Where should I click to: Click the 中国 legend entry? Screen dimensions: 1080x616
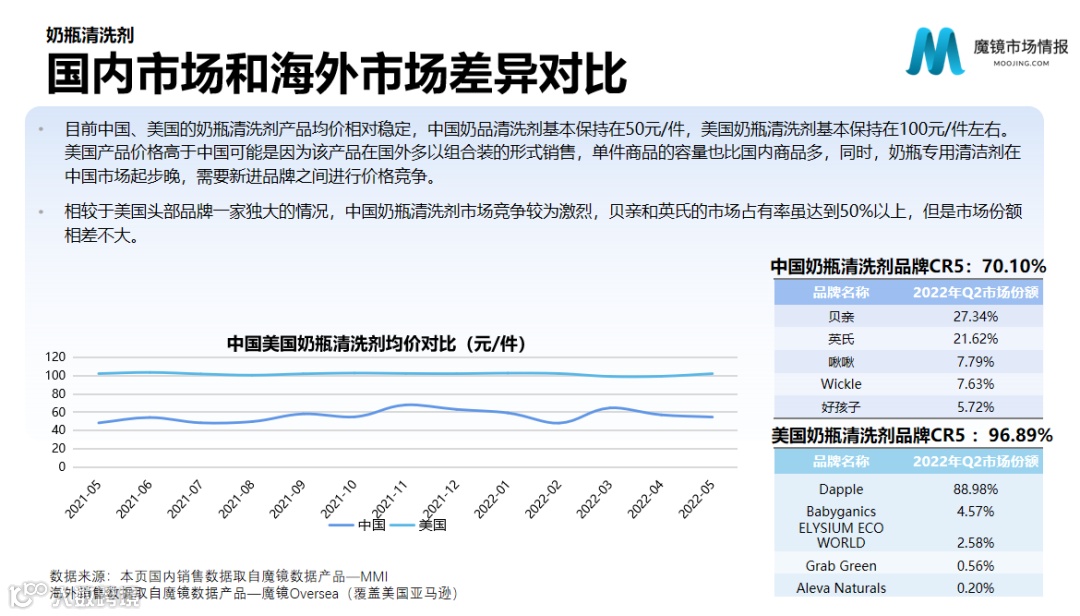357,525
